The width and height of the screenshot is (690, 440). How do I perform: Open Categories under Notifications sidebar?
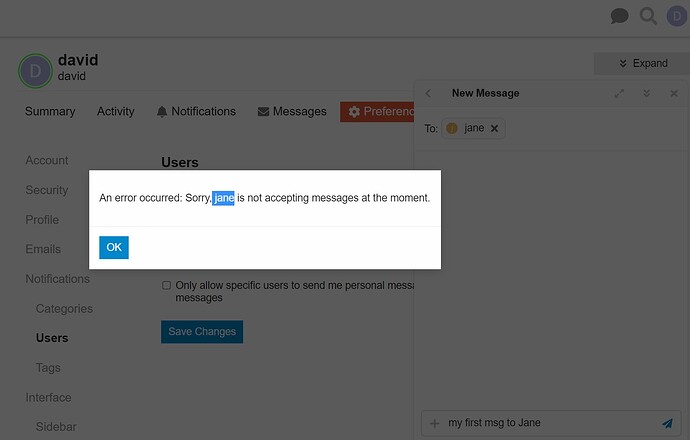coord(64,308)
